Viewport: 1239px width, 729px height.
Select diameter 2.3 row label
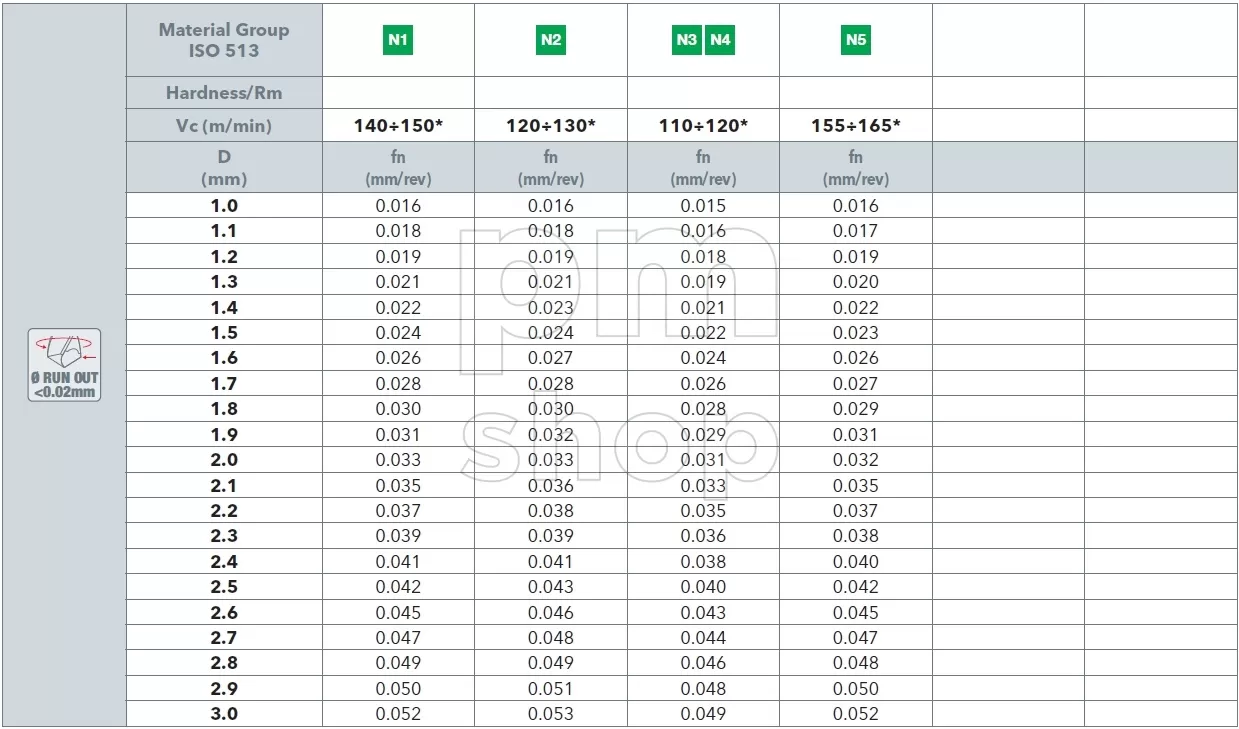[224, 536]
